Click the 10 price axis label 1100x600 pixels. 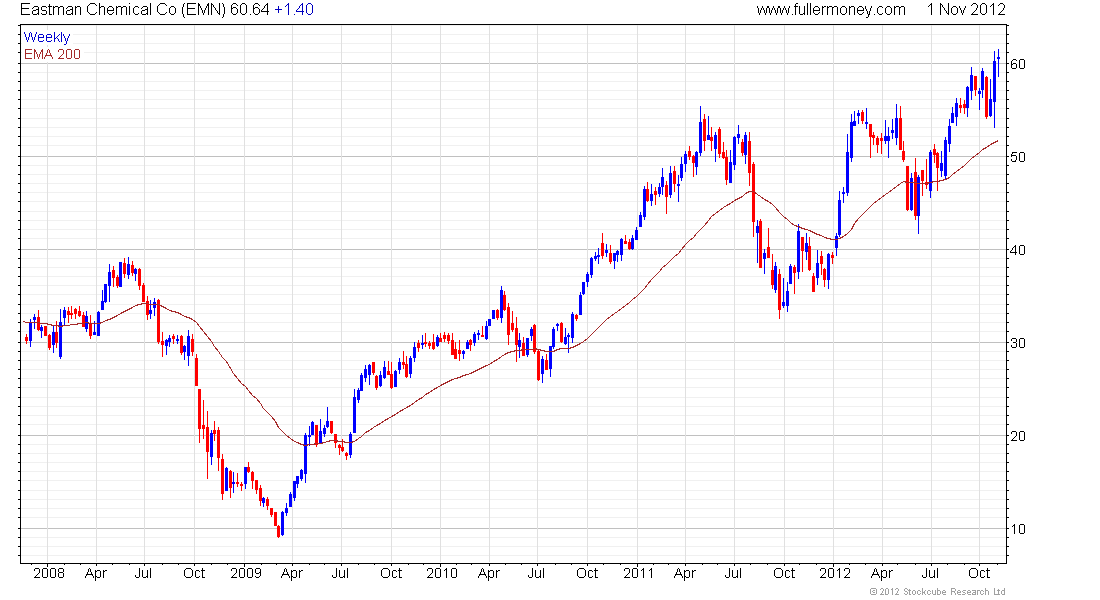pos(1017,529)
